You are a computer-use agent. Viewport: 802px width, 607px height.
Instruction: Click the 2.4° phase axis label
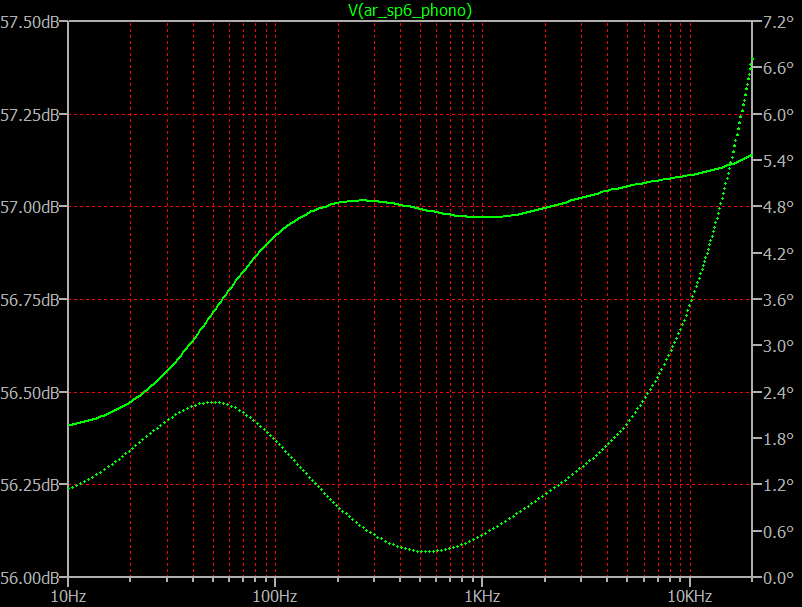pos(778,393)
